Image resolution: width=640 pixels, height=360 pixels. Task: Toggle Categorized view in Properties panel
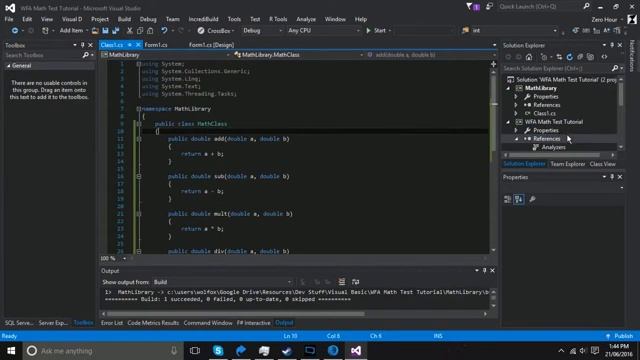pyautogui.click(x=507, y=199)
